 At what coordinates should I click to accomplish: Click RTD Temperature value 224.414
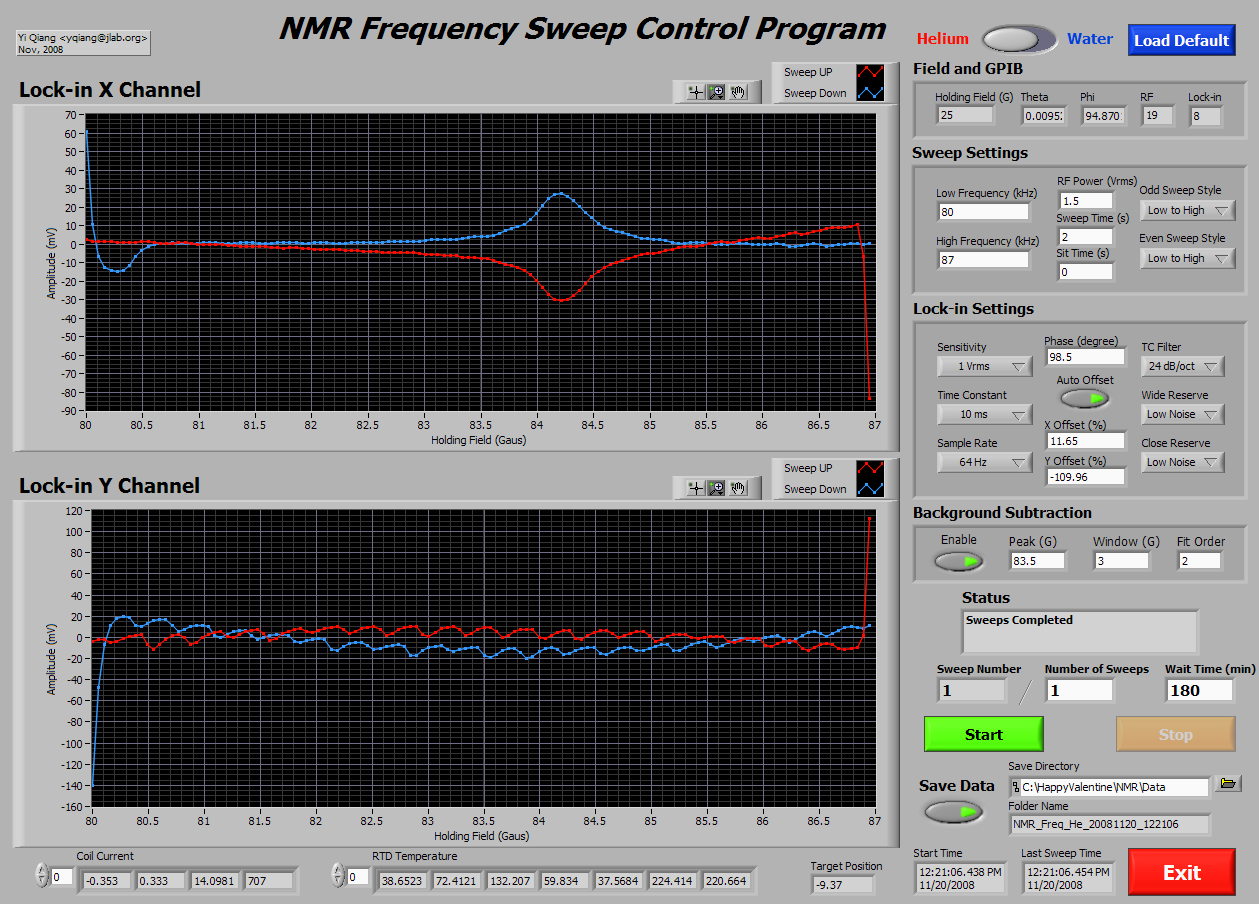671,881
